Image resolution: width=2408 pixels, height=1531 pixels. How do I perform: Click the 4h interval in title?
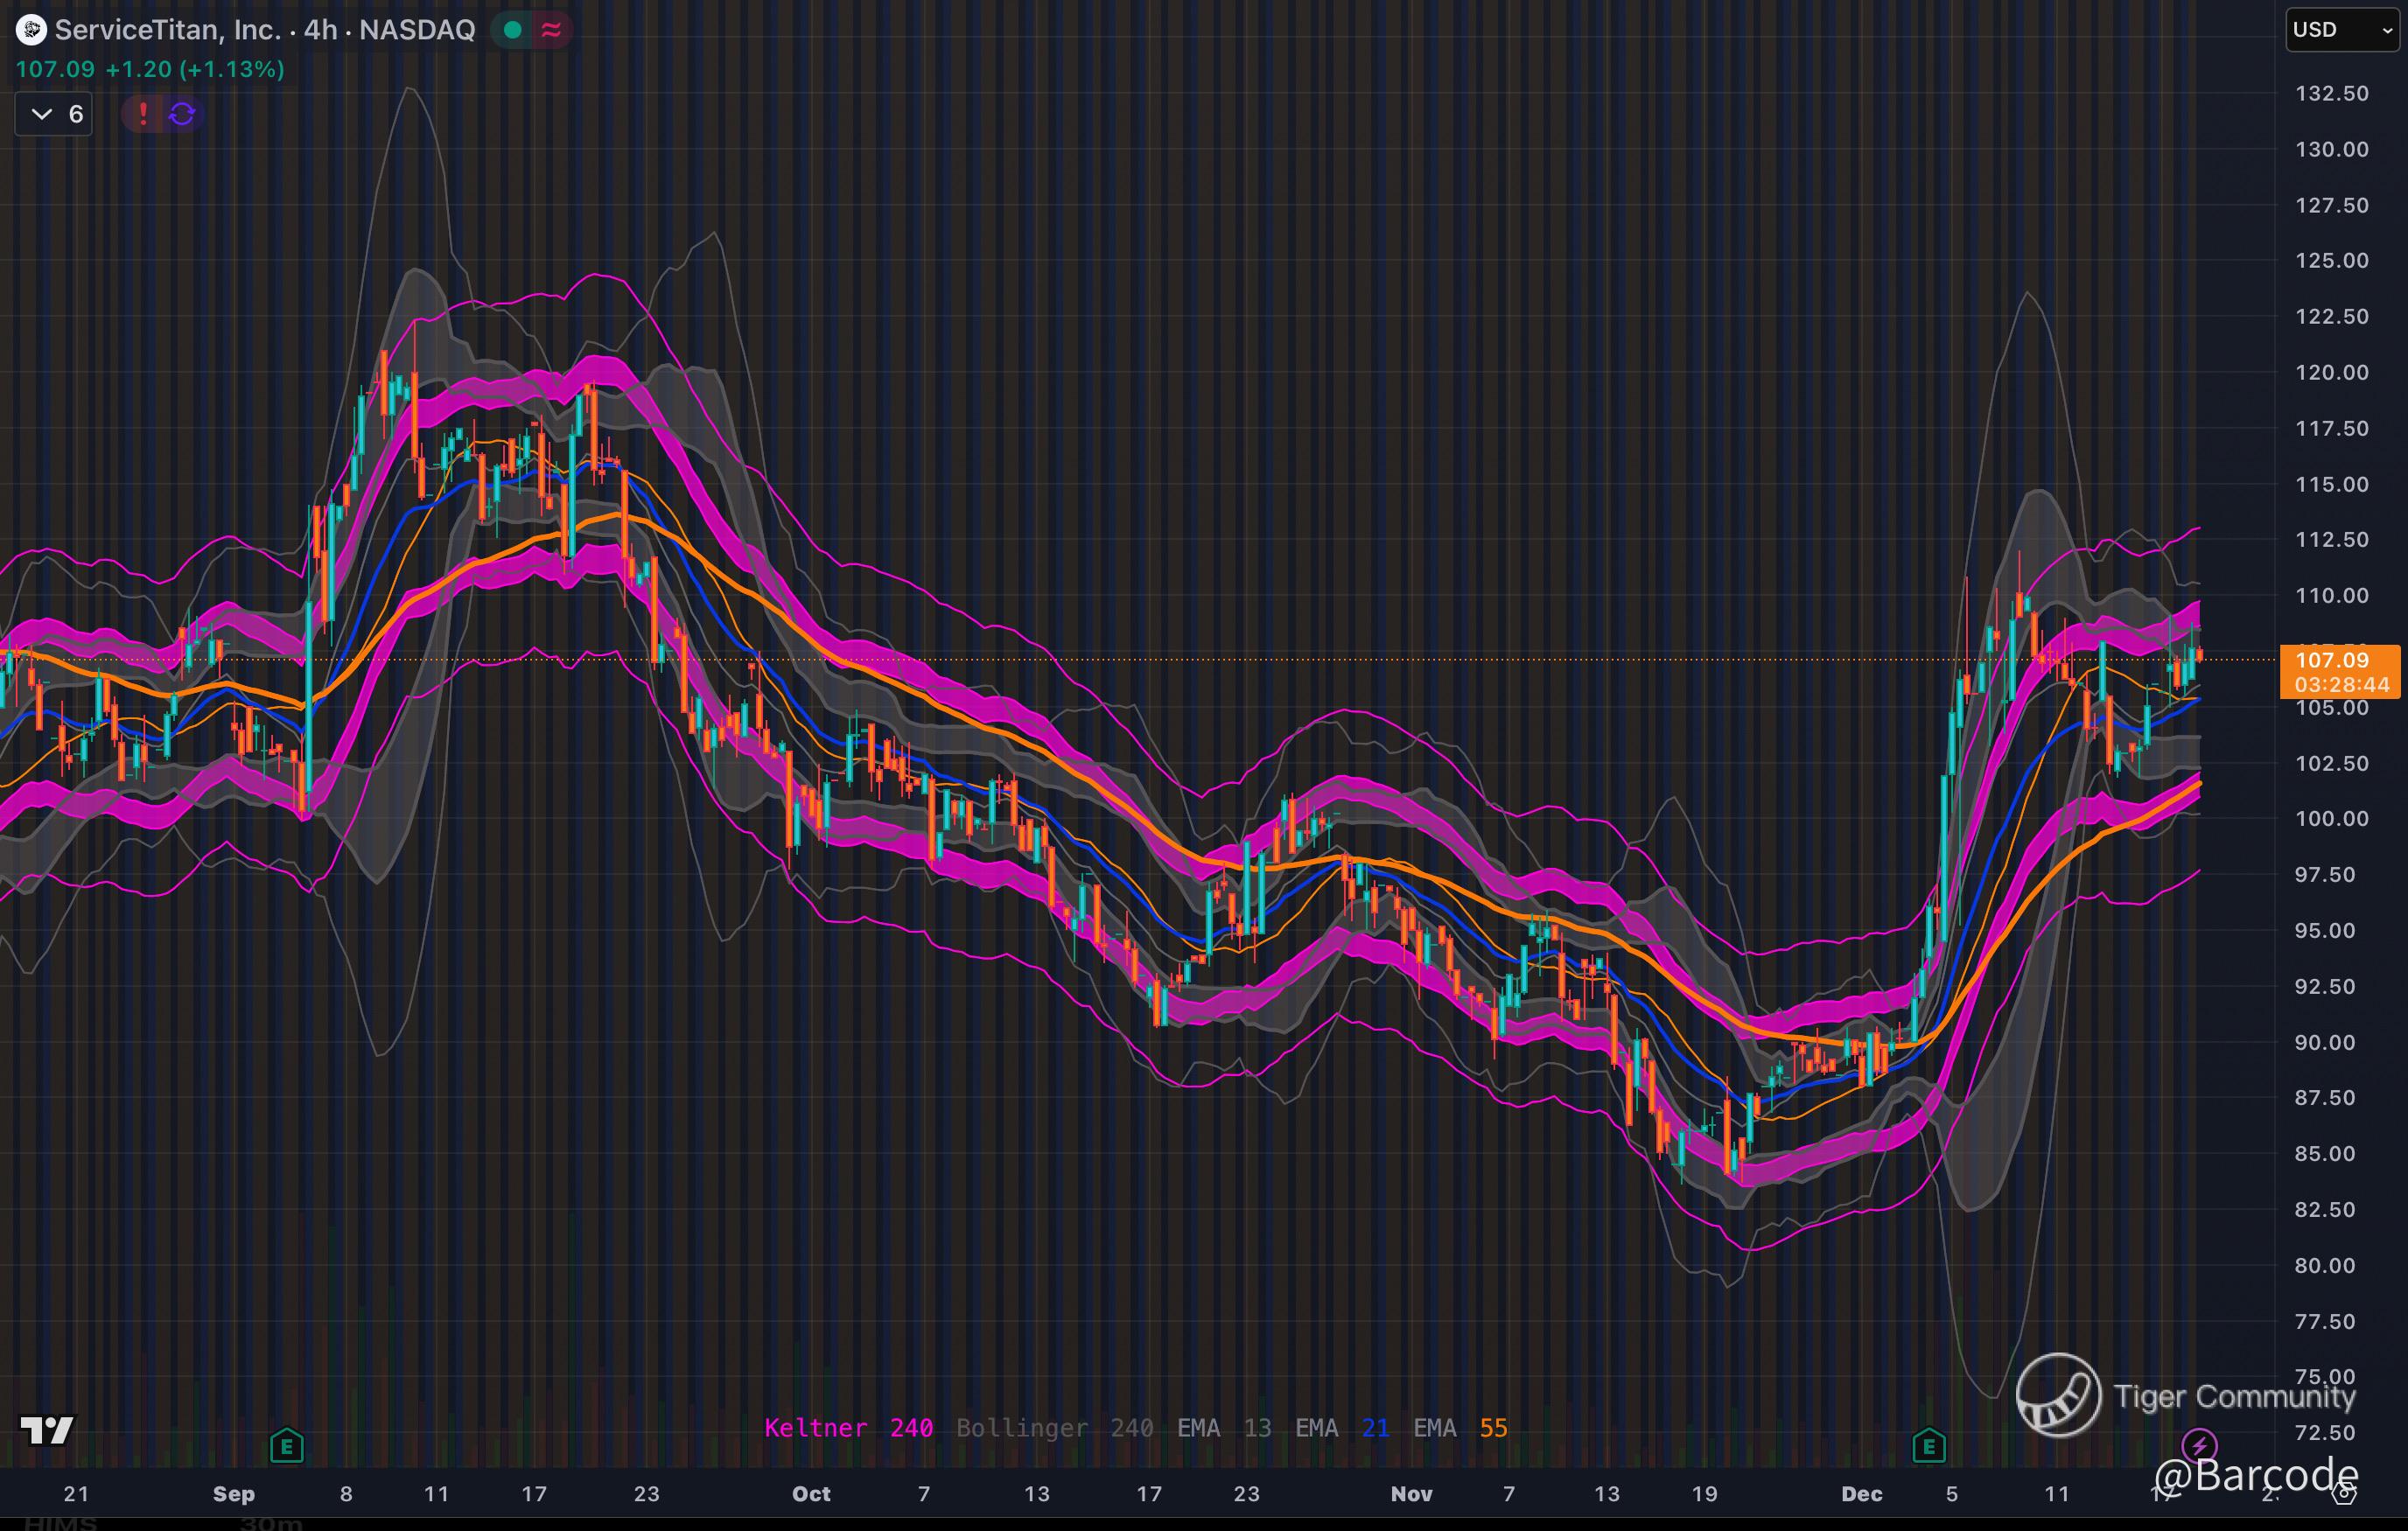320,30
